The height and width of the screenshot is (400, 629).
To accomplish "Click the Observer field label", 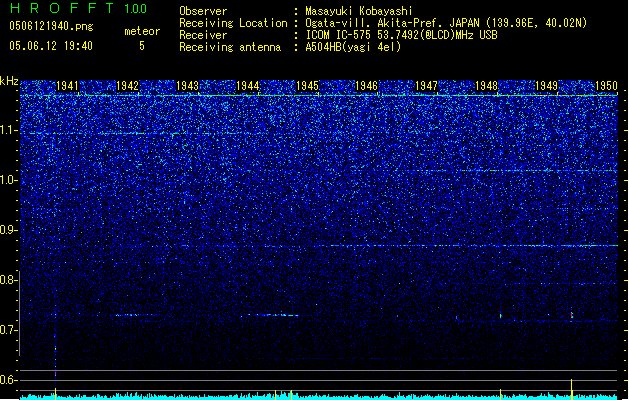I will (x=203, y=11).
